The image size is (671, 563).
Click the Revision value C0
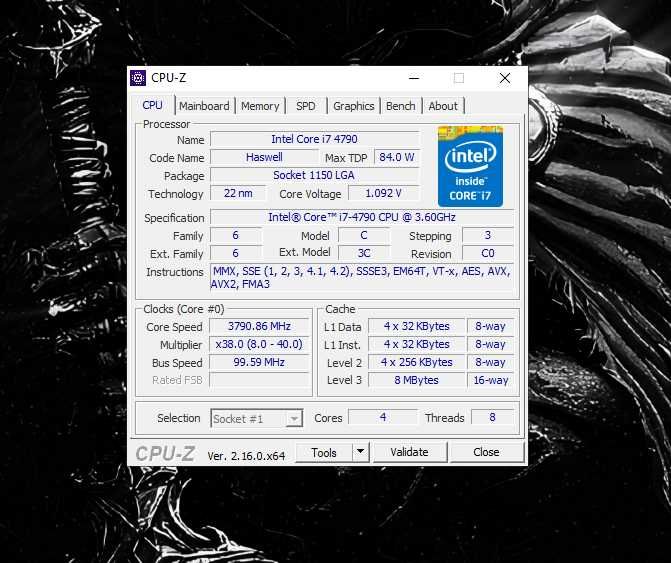coord(488,253)
